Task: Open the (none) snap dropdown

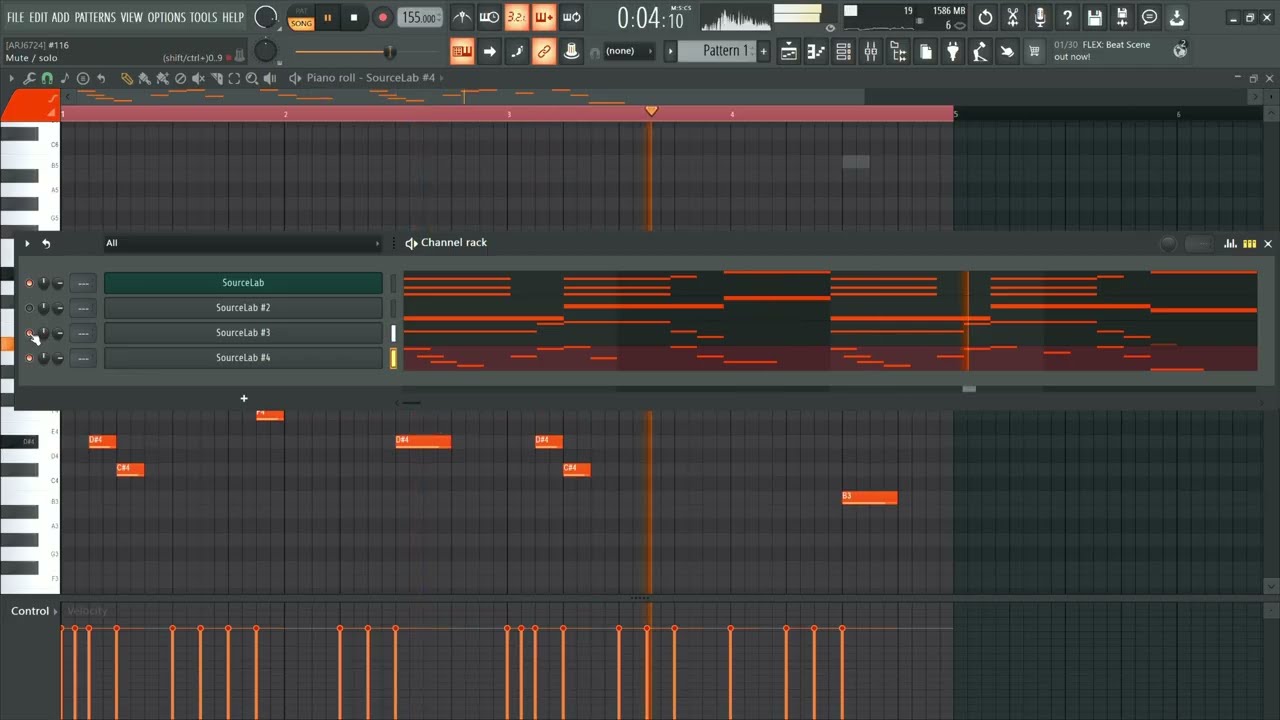Action: (629, 51)
